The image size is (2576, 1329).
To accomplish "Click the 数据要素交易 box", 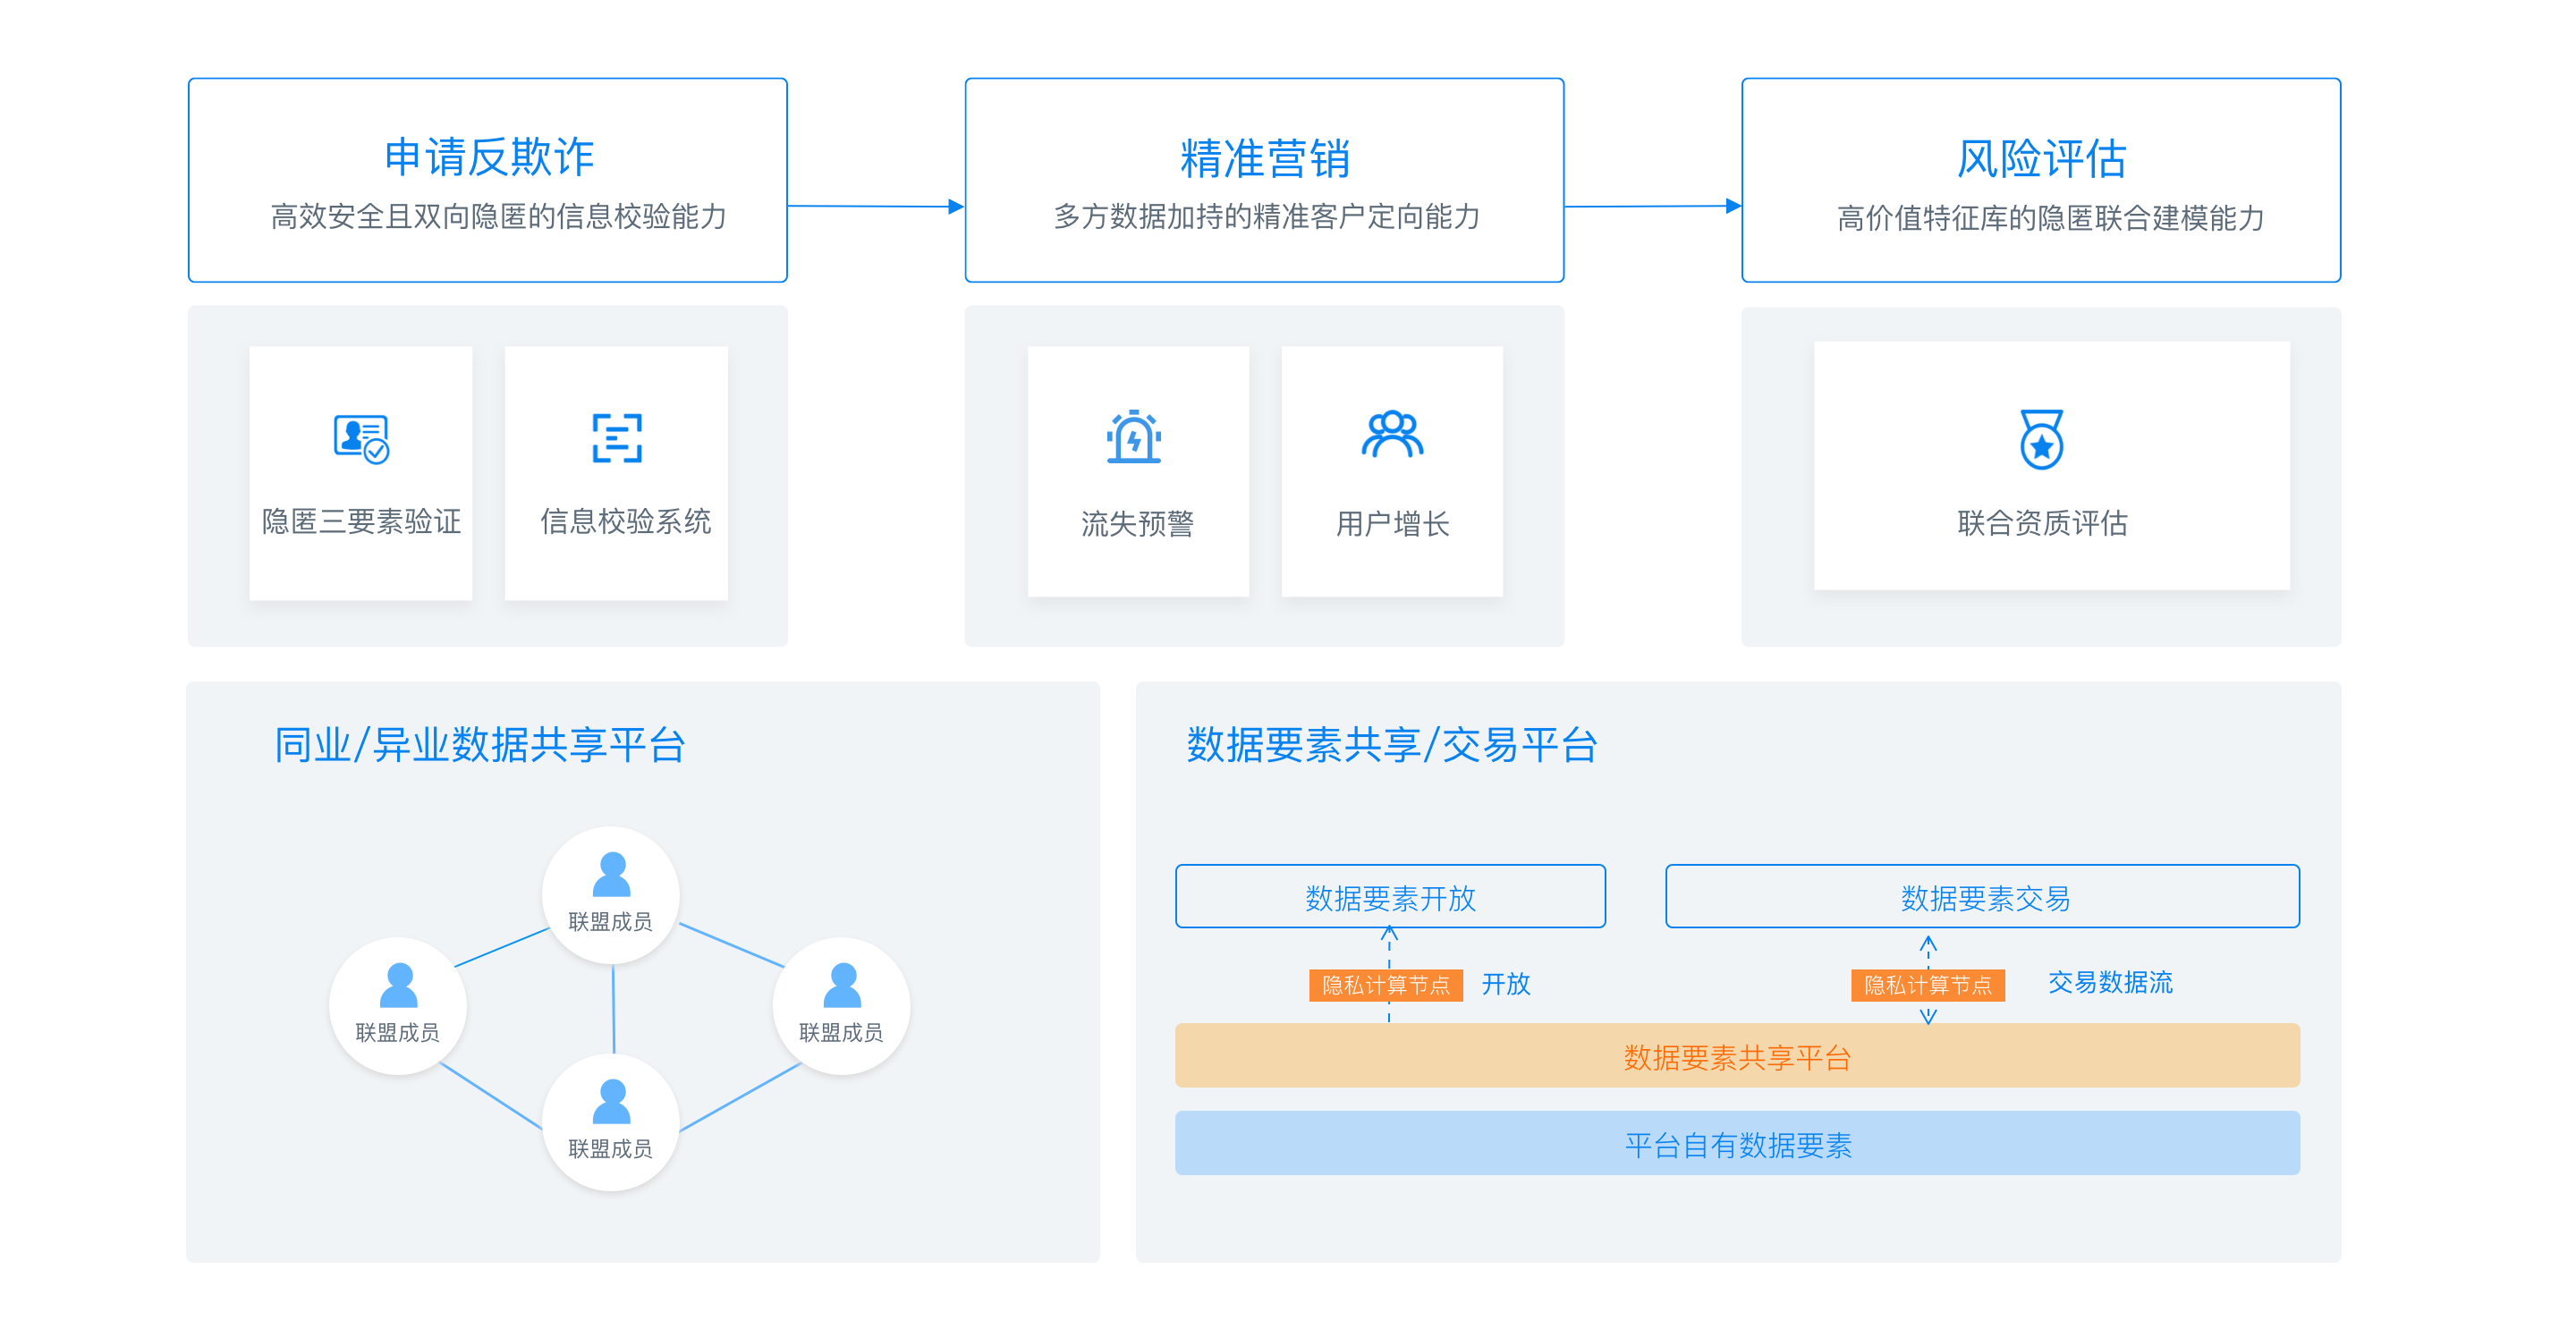I will (x=1982, y=896).
